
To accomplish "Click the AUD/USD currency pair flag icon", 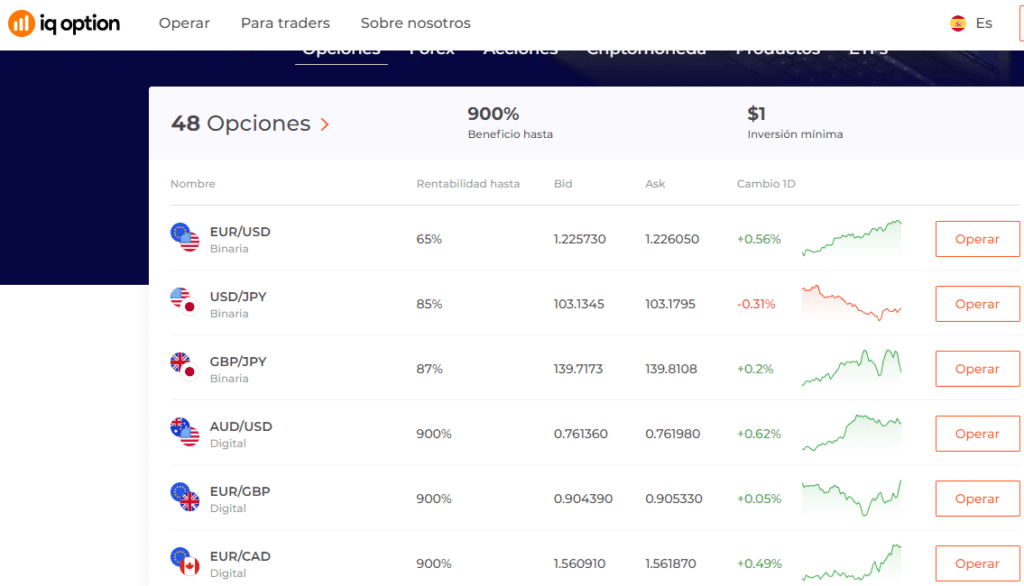I will click(x=185, y=432).
